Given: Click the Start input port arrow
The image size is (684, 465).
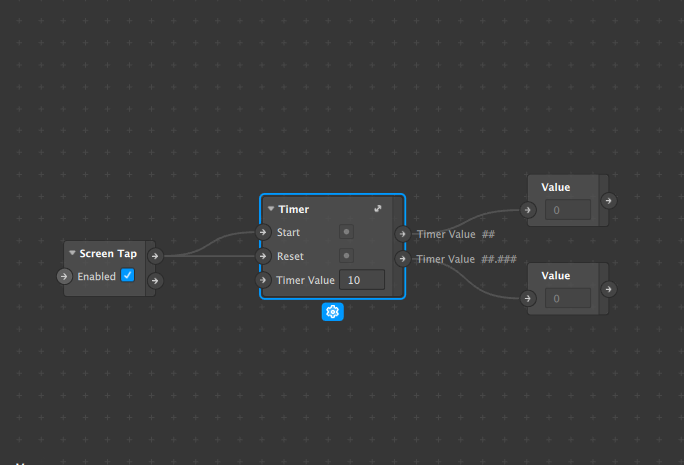Looking at the screenshot, I should point(263,232).
